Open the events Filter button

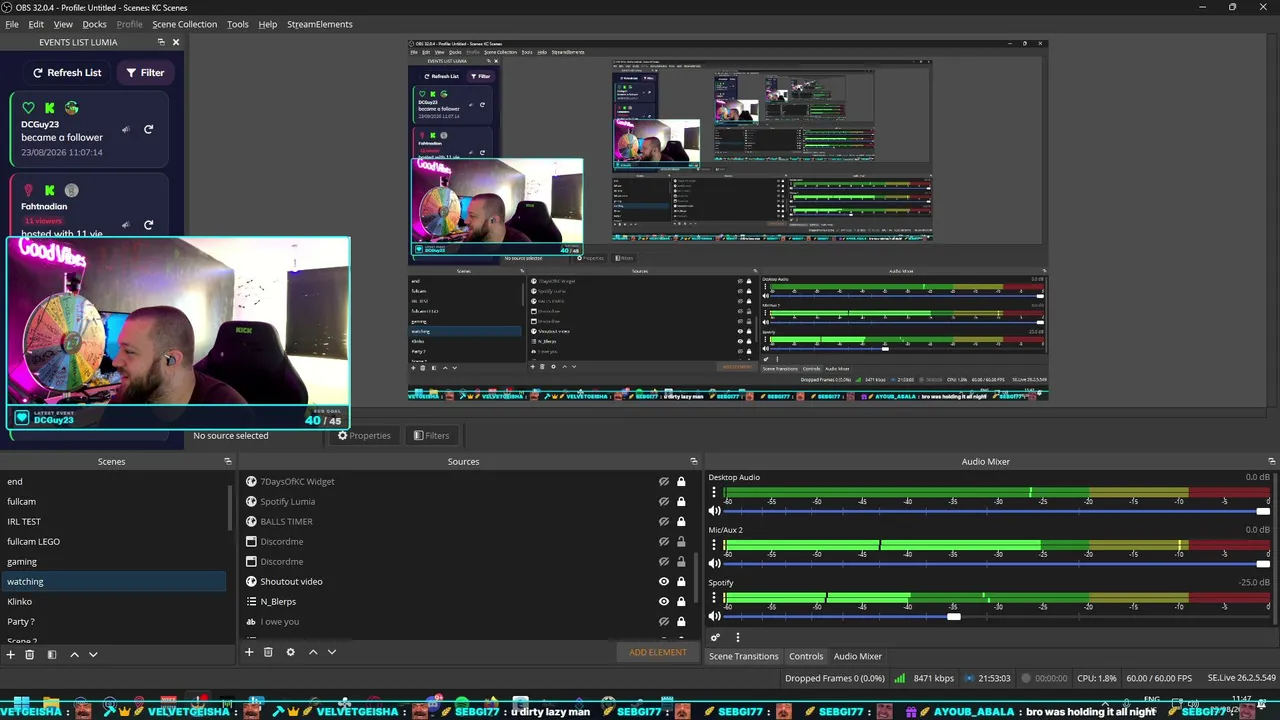(x=145, y=72)
